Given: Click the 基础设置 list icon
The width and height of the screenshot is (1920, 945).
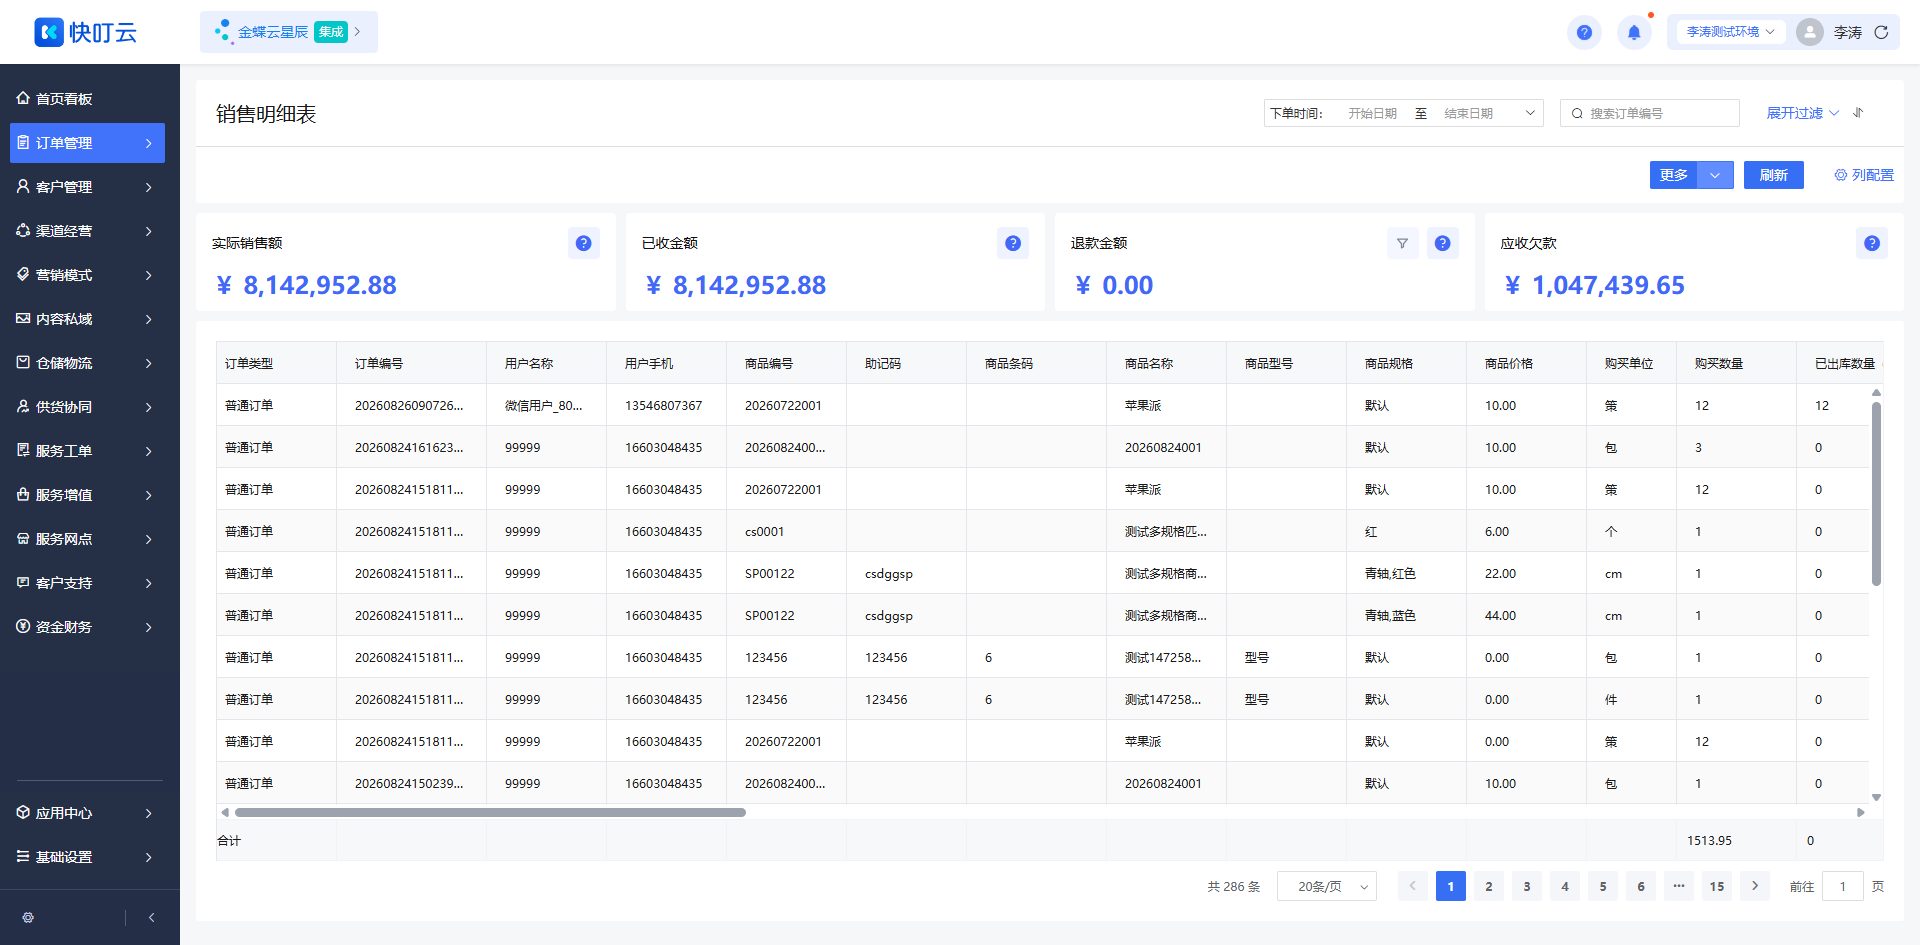Looking at the screenshot, I should 23,856.
